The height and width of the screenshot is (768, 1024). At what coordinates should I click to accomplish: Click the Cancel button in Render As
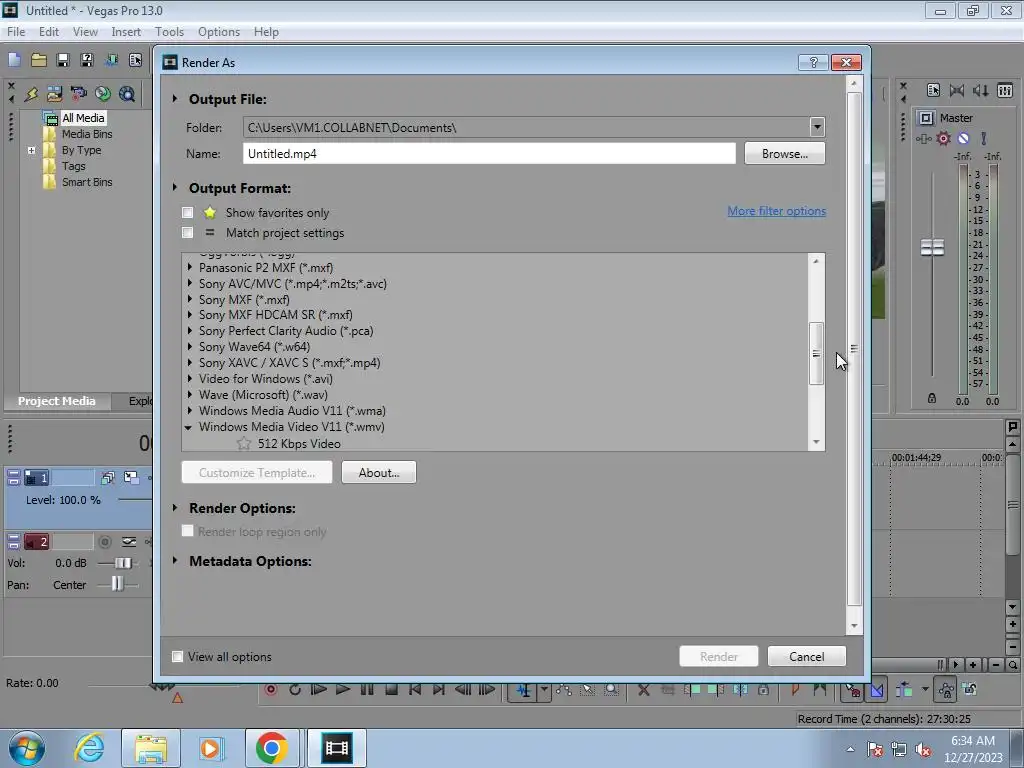coord(807,656)
